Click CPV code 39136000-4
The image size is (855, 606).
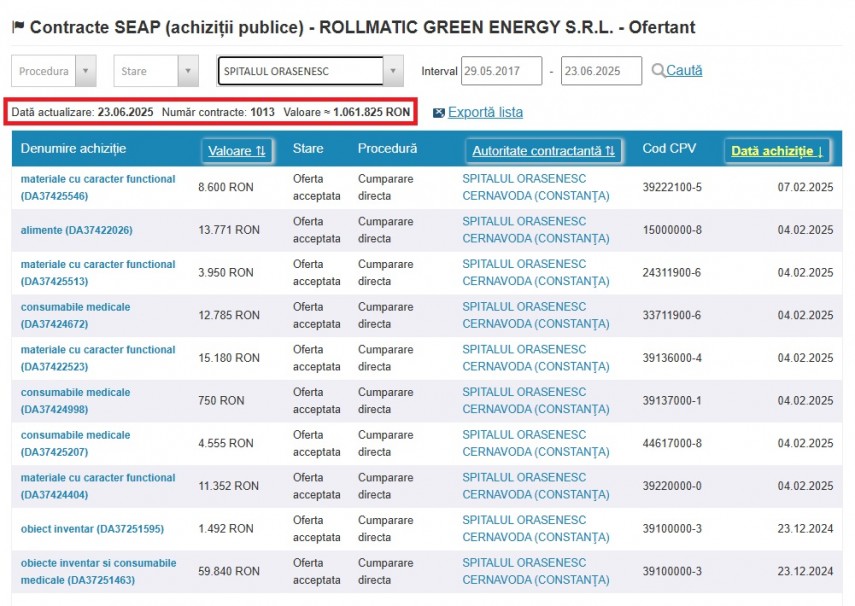(x=672, y=358)
